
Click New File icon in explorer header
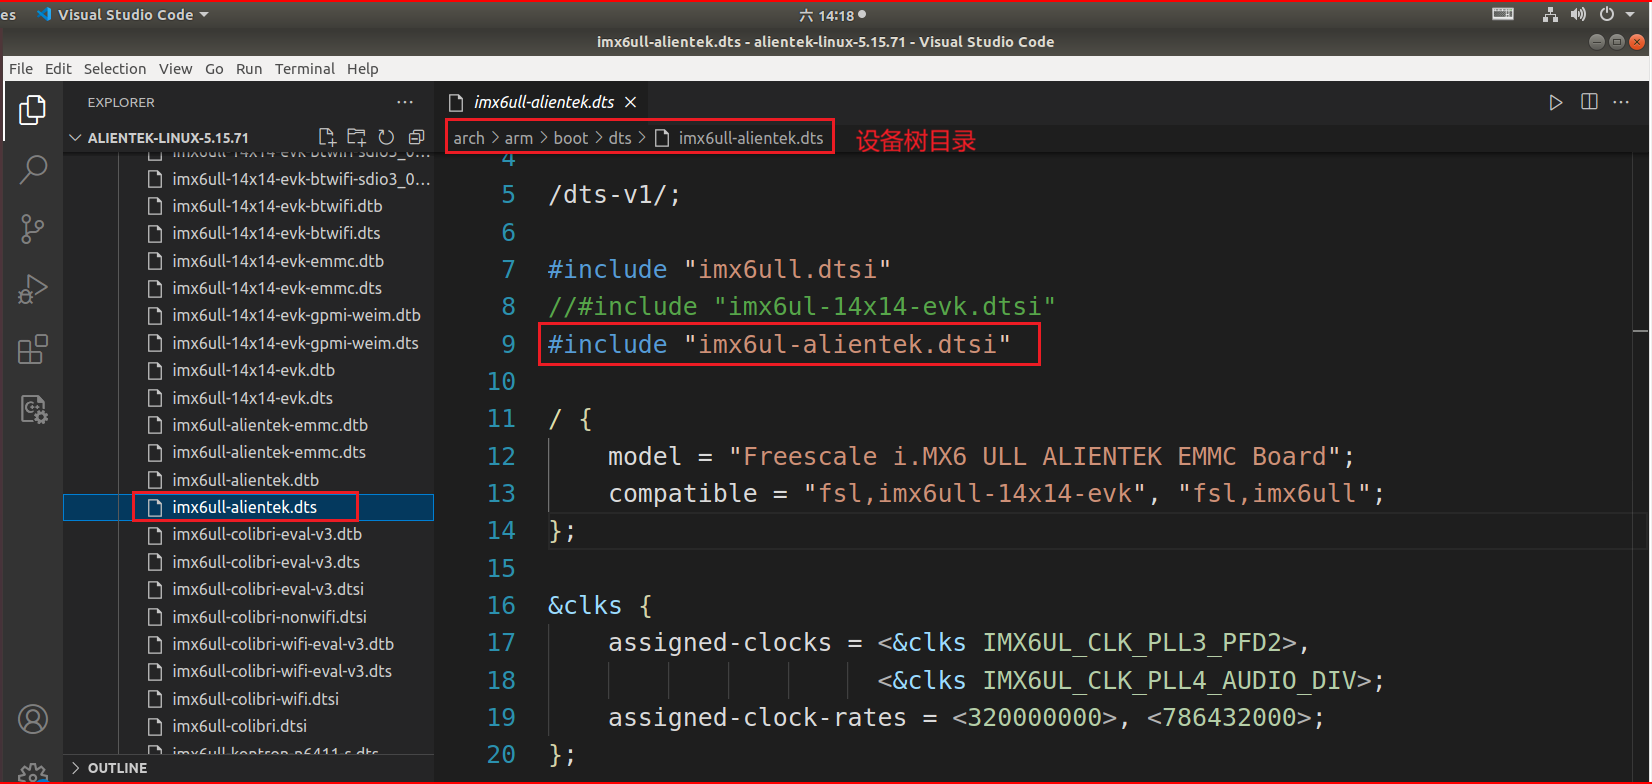point(327,137)
